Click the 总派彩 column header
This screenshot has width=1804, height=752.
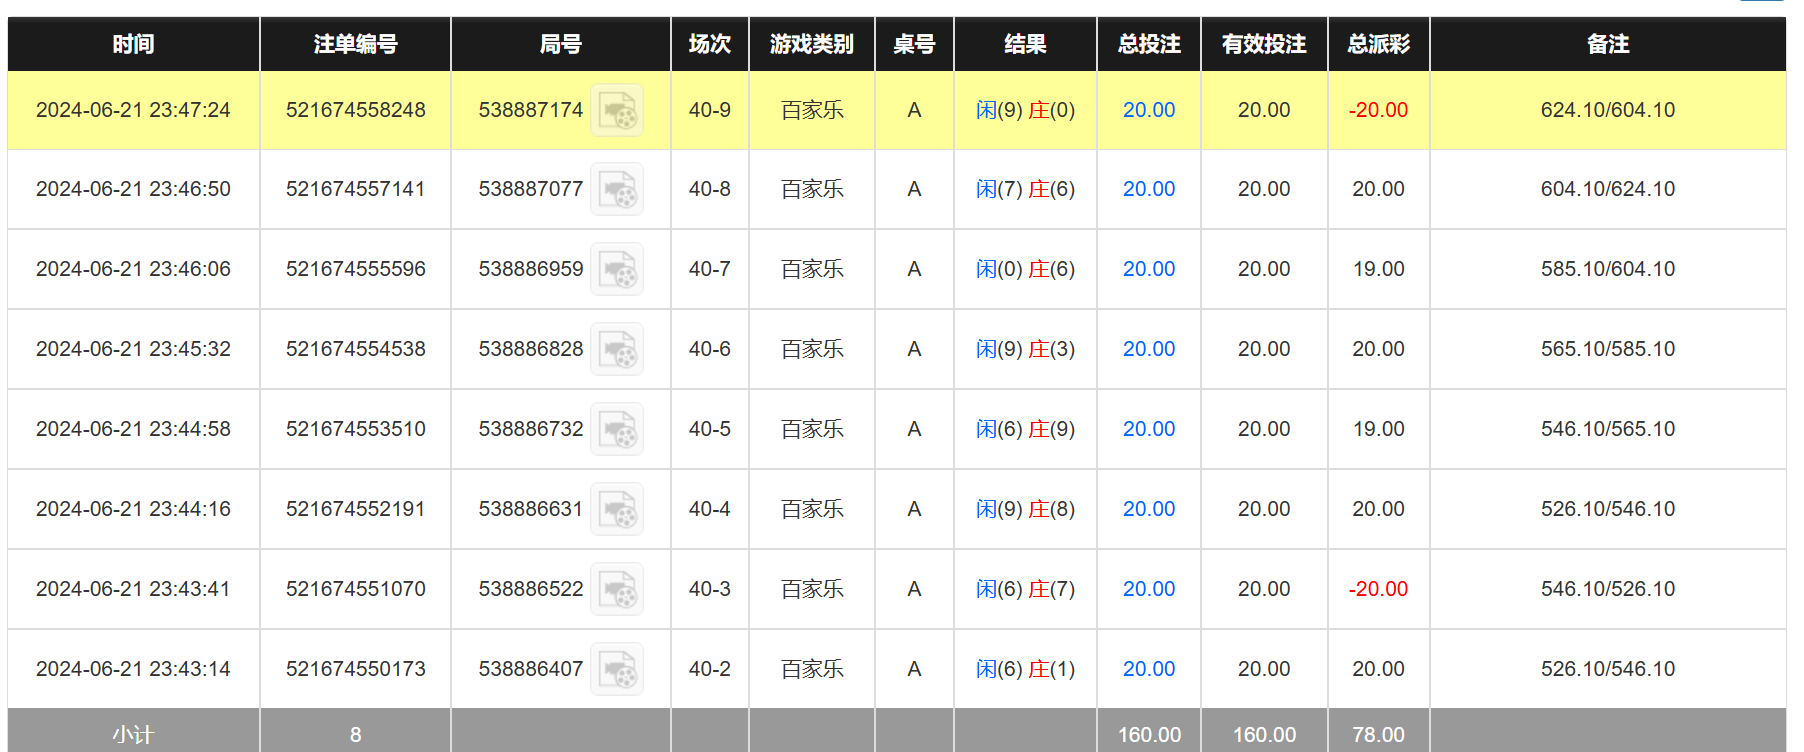pyautogui.click(x=1378, y=44)
